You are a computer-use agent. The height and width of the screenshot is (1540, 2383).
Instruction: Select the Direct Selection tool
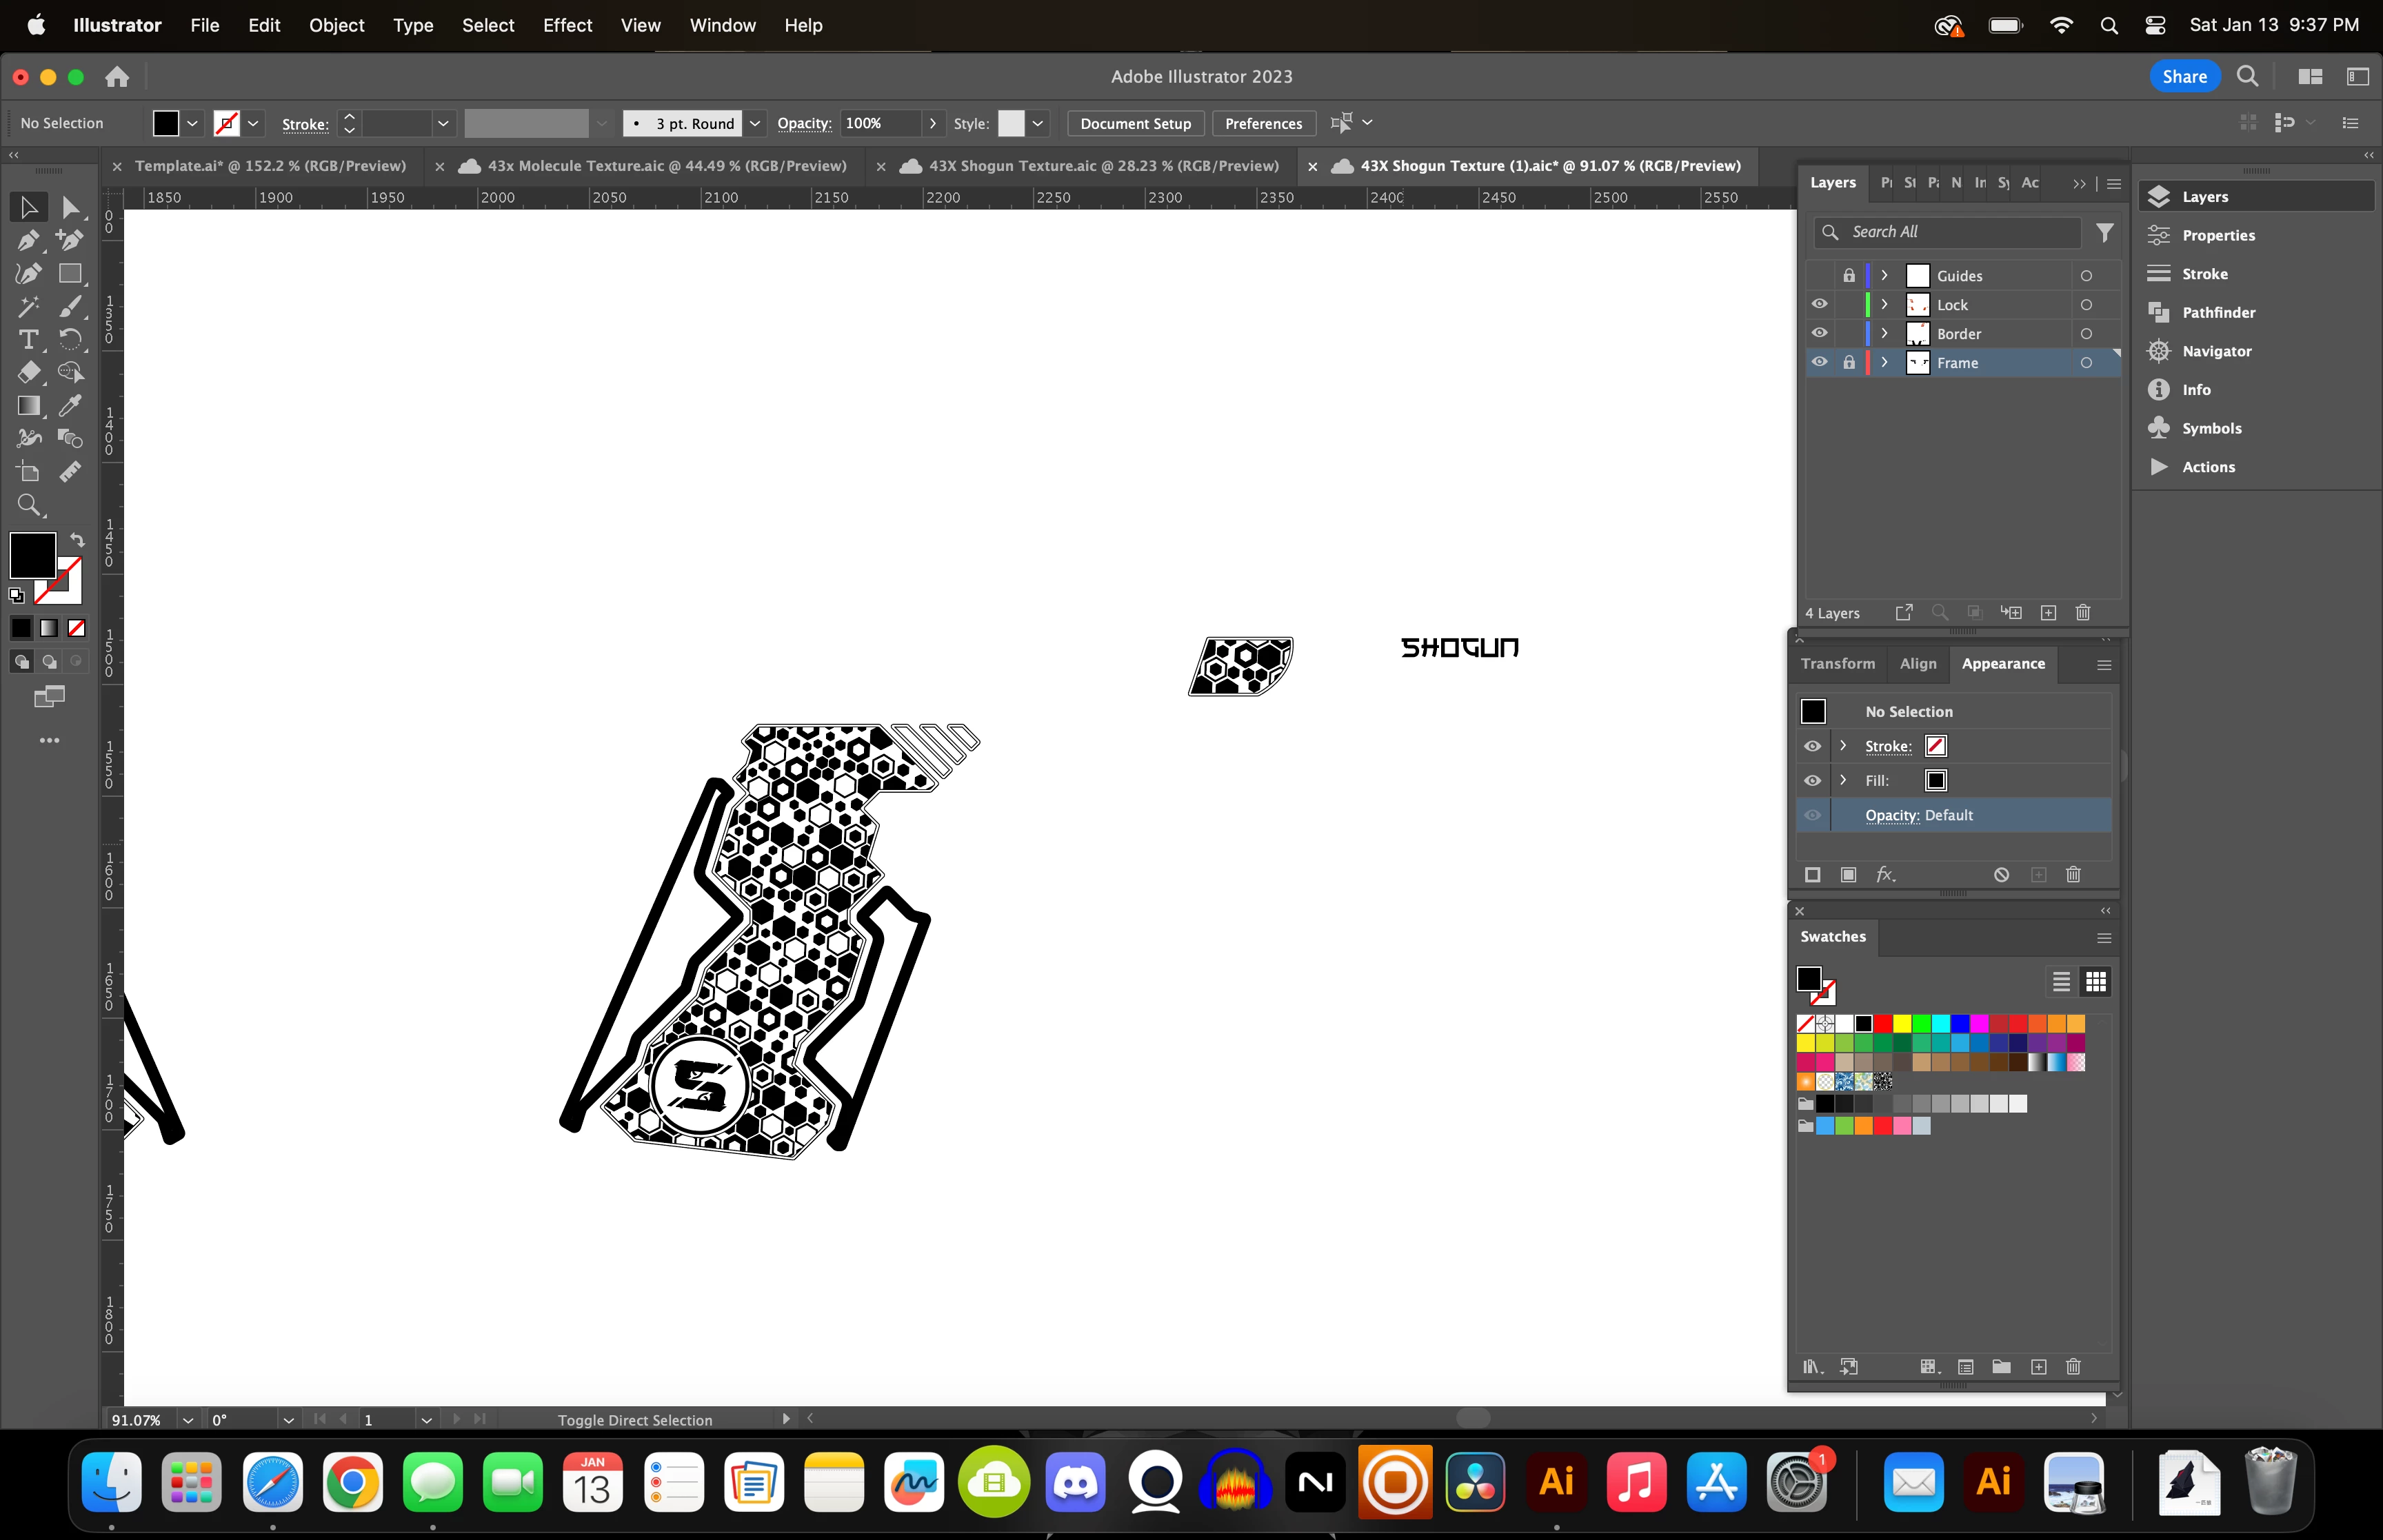pos(70,207)
